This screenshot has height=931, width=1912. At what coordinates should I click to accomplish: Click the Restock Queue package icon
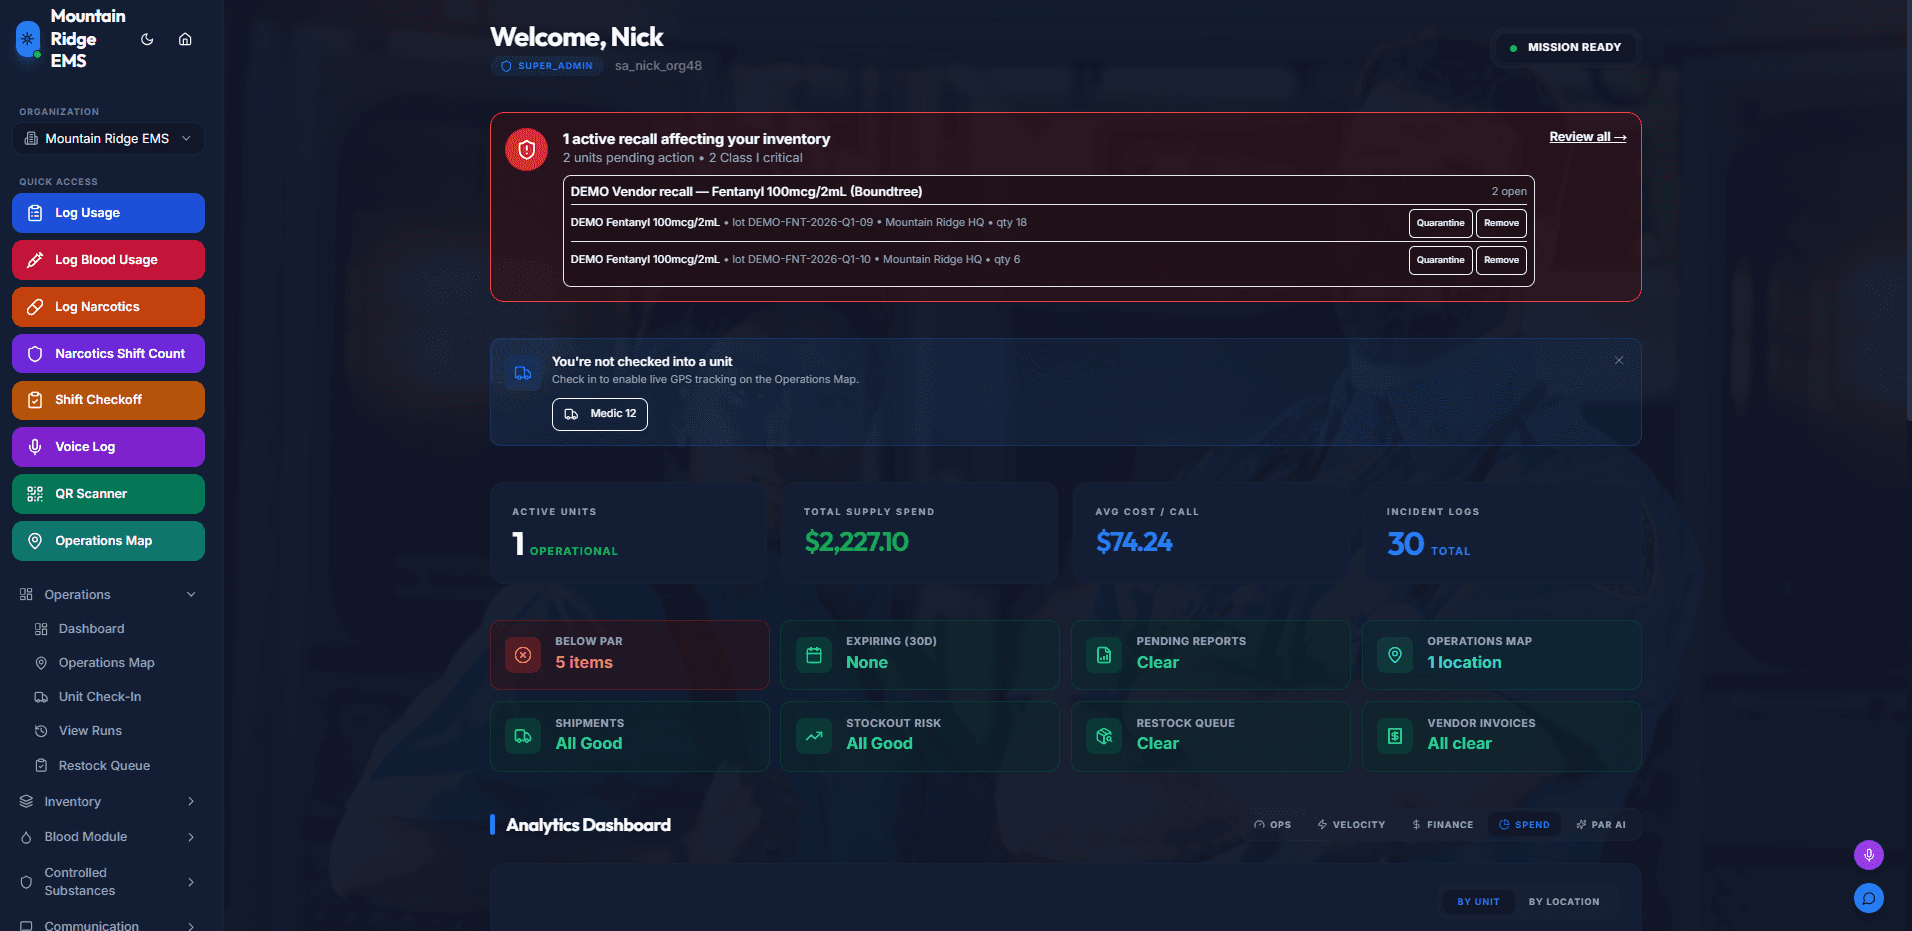tap(1104, 736)
